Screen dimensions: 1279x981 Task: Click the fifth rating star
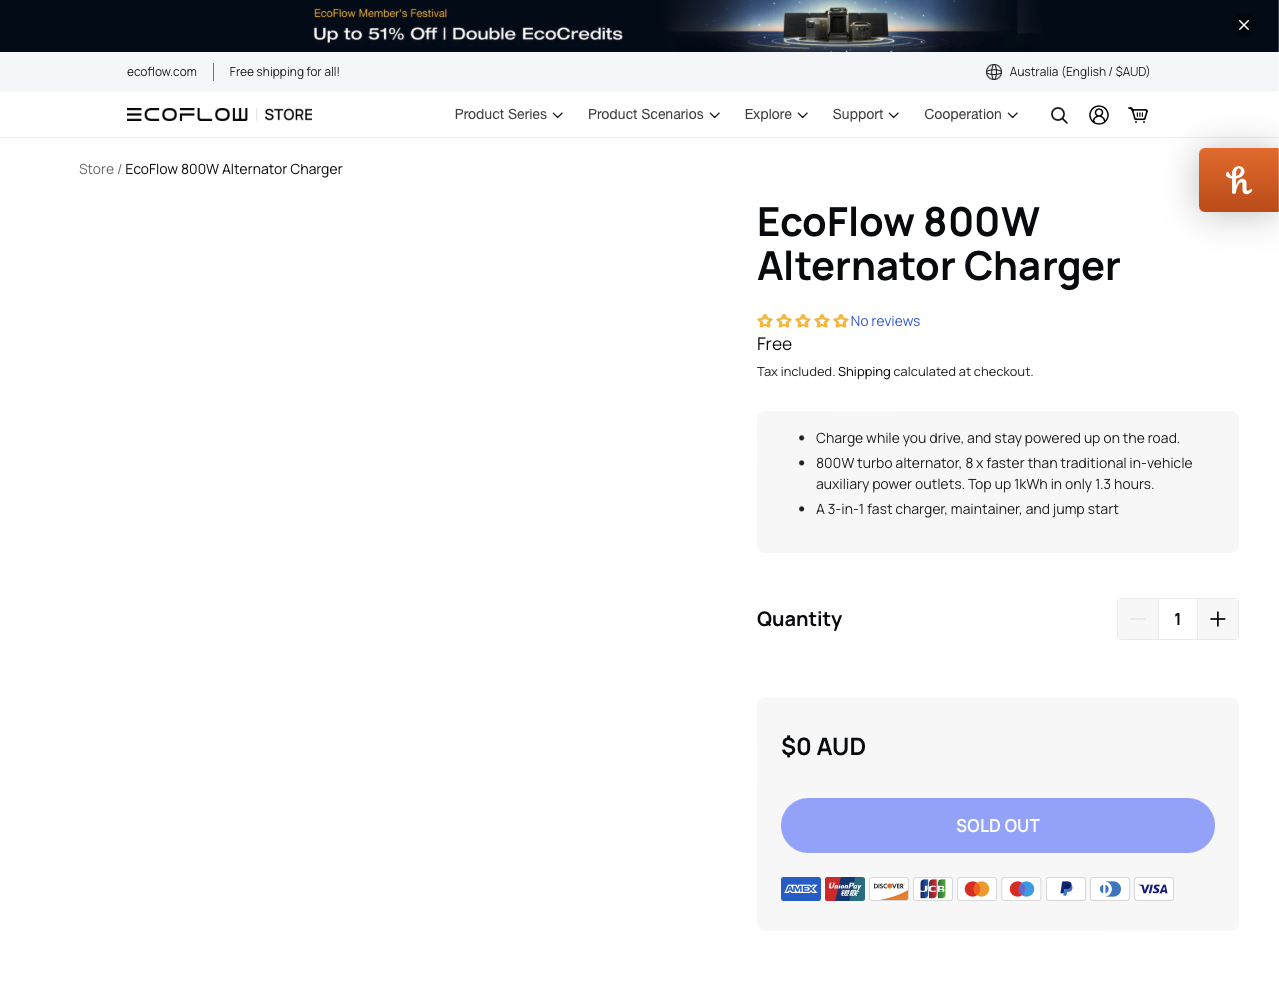pyautogui.click(x=841, y=321)
